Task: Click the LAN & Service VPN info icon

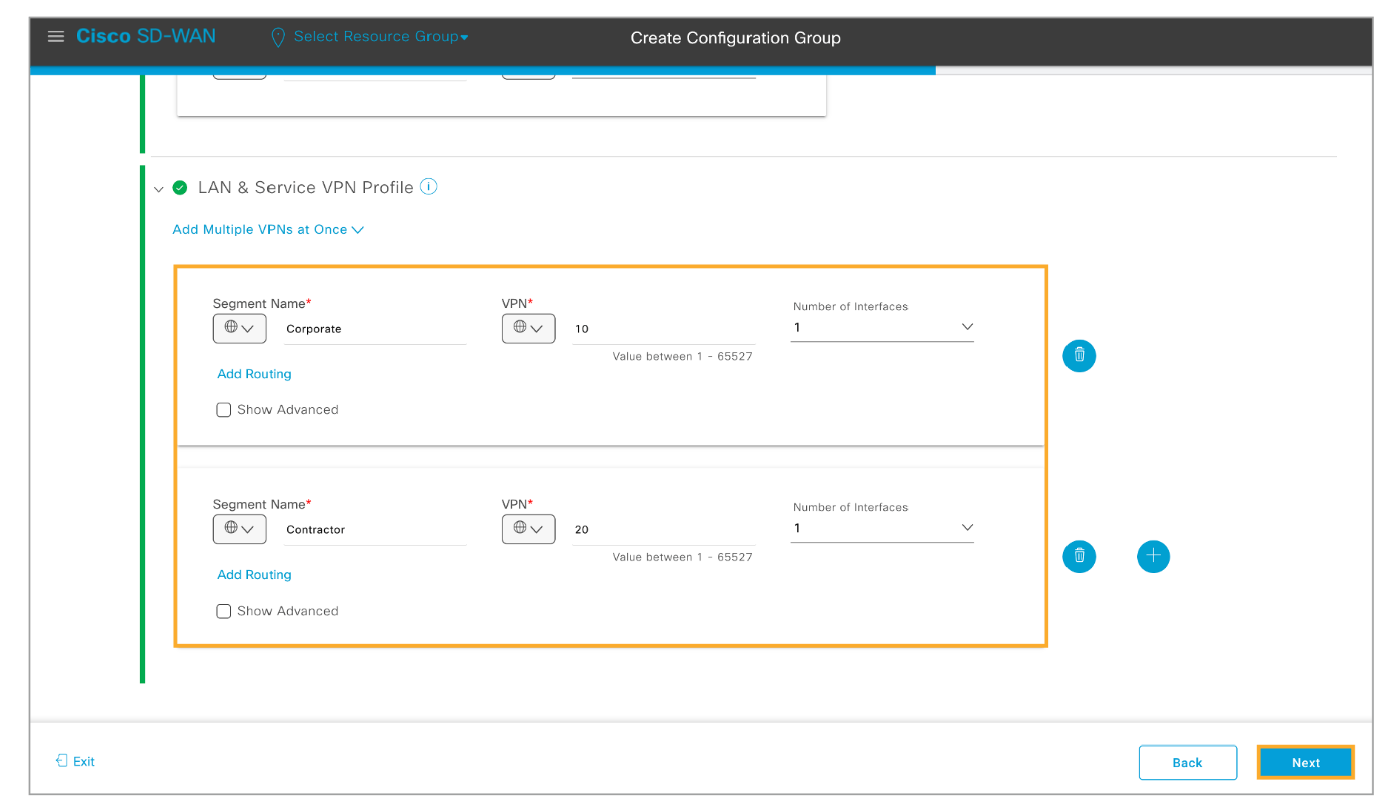Action: [428, 187]
